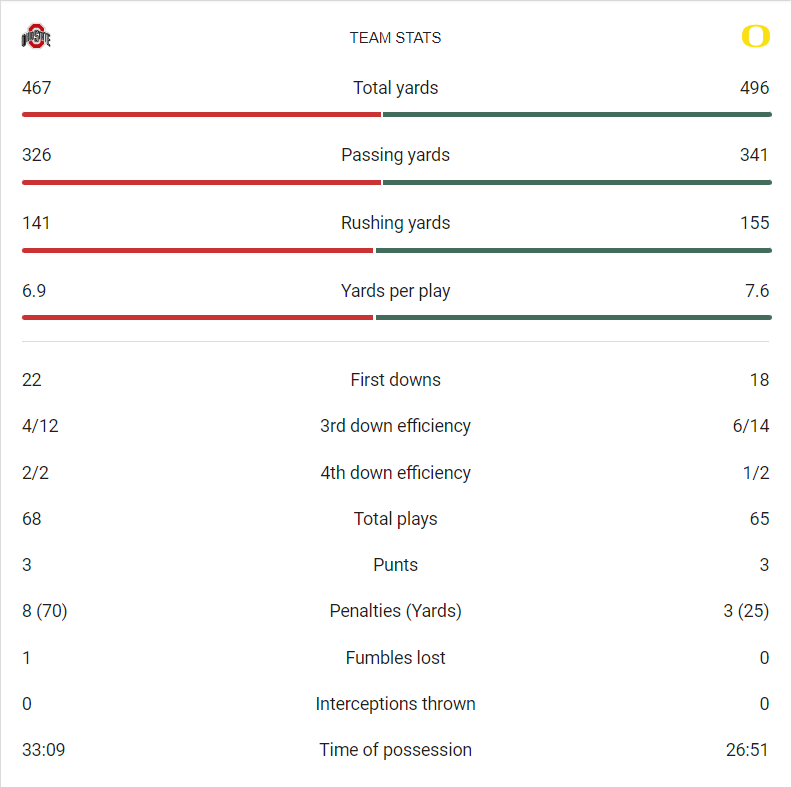Click the Interceptions thrown label

click(395, 704)
